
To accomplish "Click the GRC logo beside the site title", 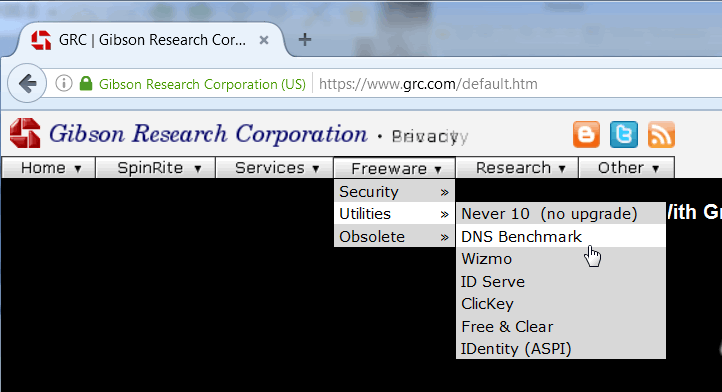I will [x=25, y=133].
